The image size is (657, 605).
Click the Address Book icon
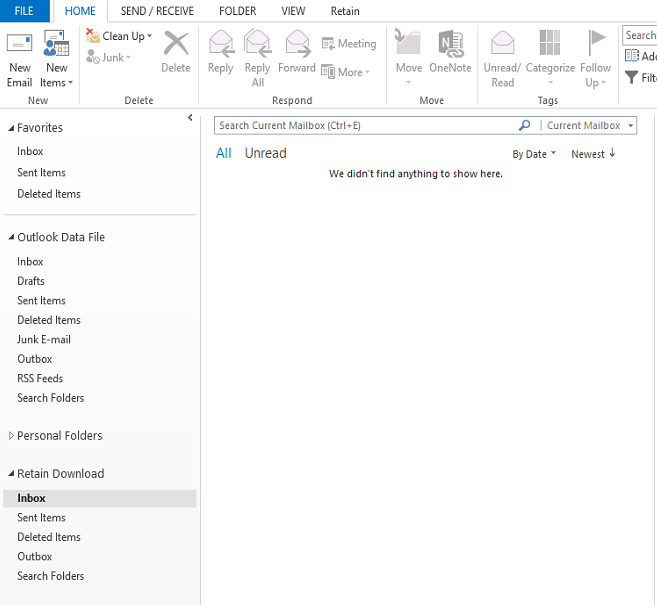[x=632, y=56]
